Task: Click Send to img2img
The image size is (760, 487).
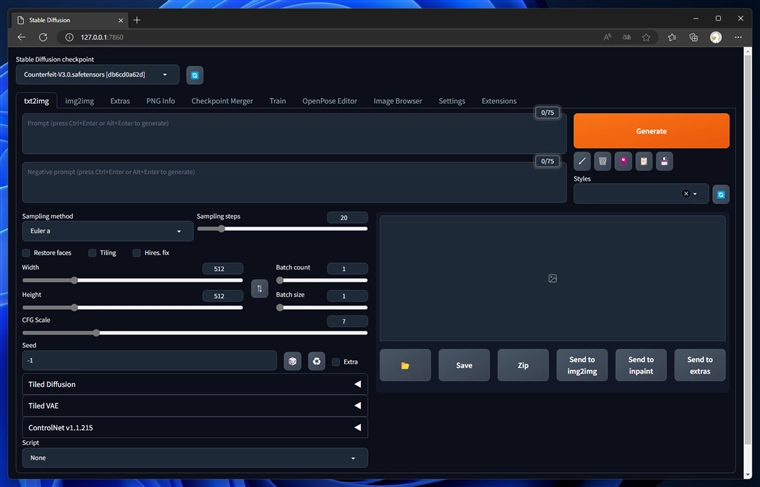Action: pos(582,365)
